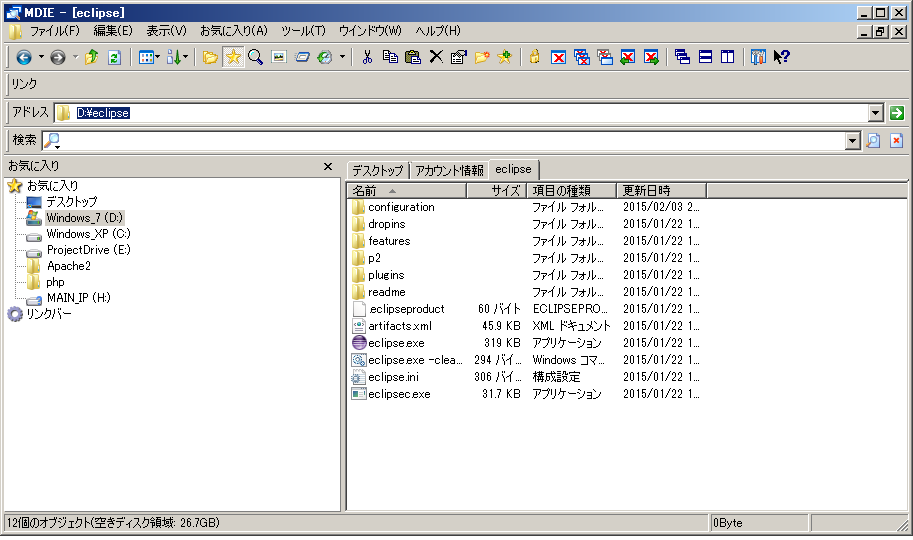The image size is (913, 540).
Task: Switch to the デスクトップ tab
Action: click(378, 170)
